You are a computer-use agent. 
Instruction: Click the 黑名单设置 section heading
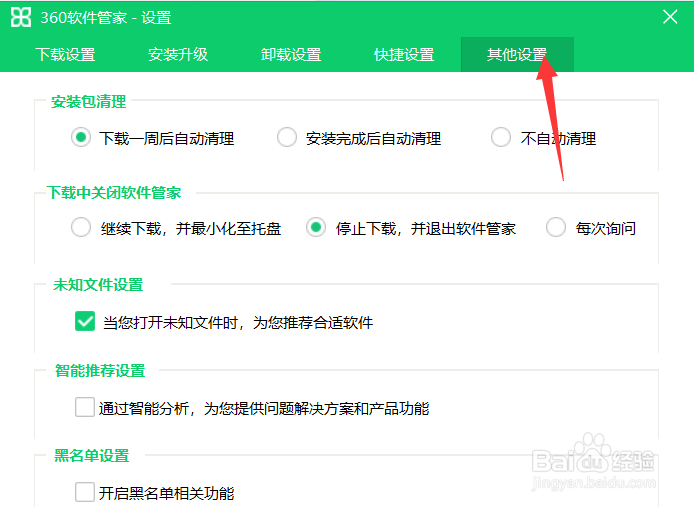point(92,456)
